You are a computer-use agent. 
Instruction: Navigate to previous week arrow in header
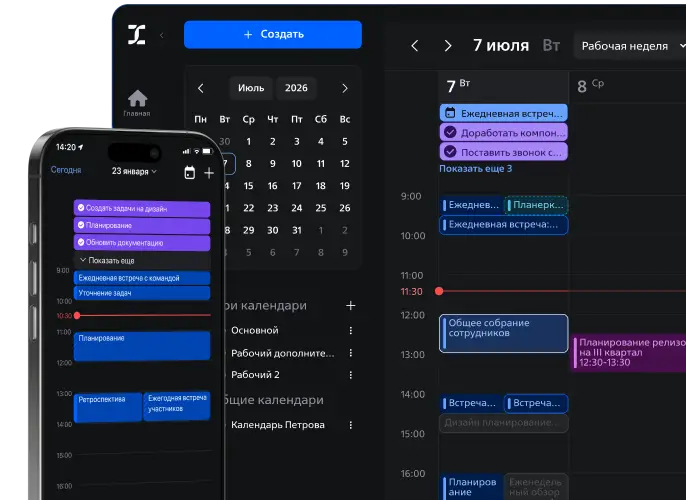tap(415, 46)
